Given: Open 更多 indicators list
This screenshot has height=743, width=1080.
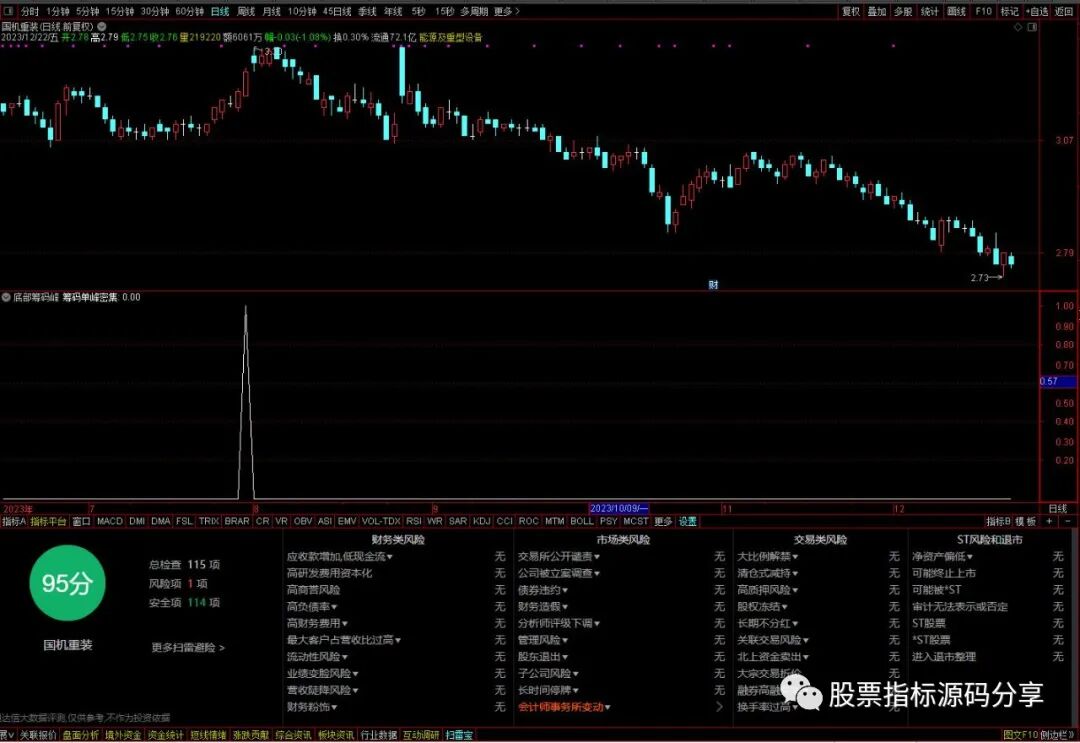Looking at the screenshot, I should pyautogui.click(x=663, y=522).
